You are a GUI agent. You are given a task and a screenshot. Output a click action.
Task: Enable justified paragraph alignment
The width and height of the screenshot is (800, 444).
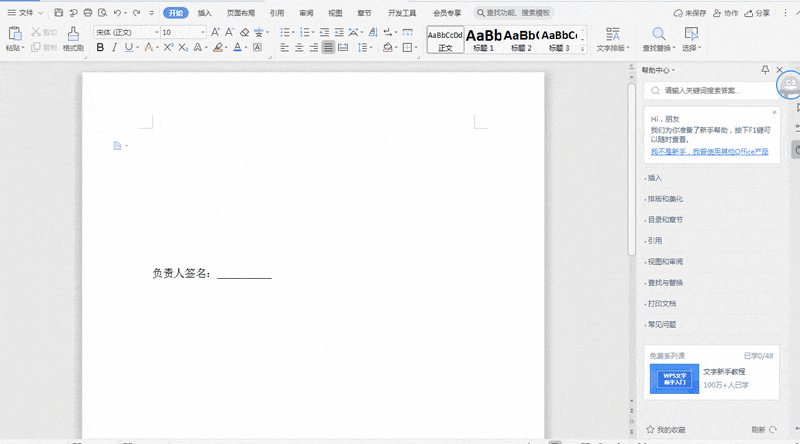(x=328, y=47)
